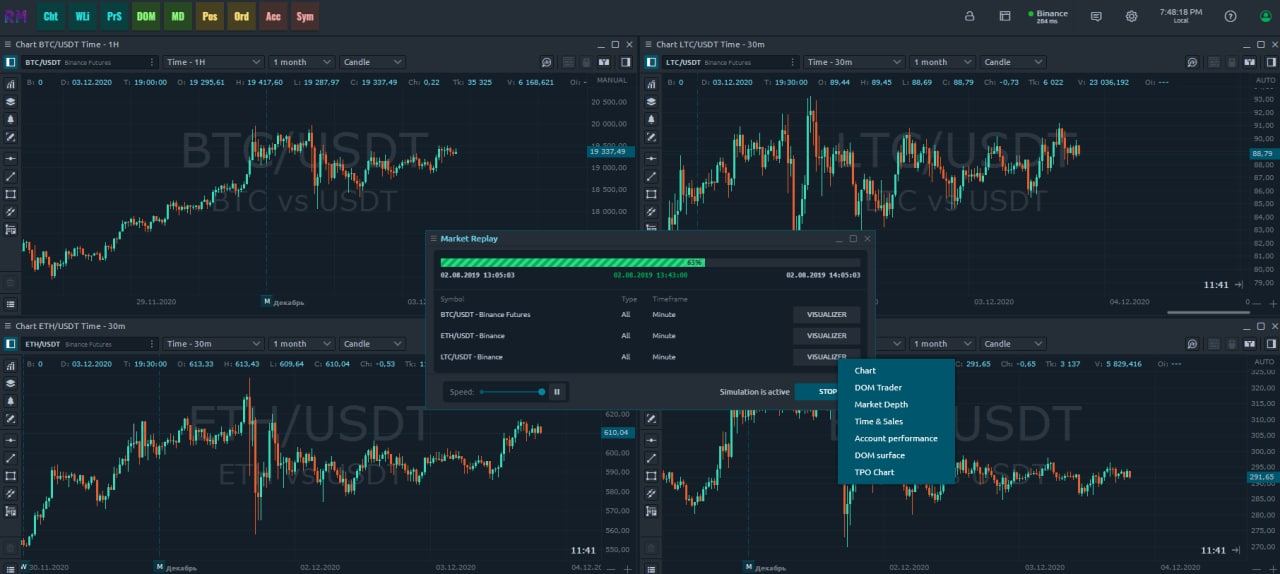This screenshot has width=1280, height=574.
Task: Open Time - 1H dropdown in BTC/USDT chart
Action: 214,62
